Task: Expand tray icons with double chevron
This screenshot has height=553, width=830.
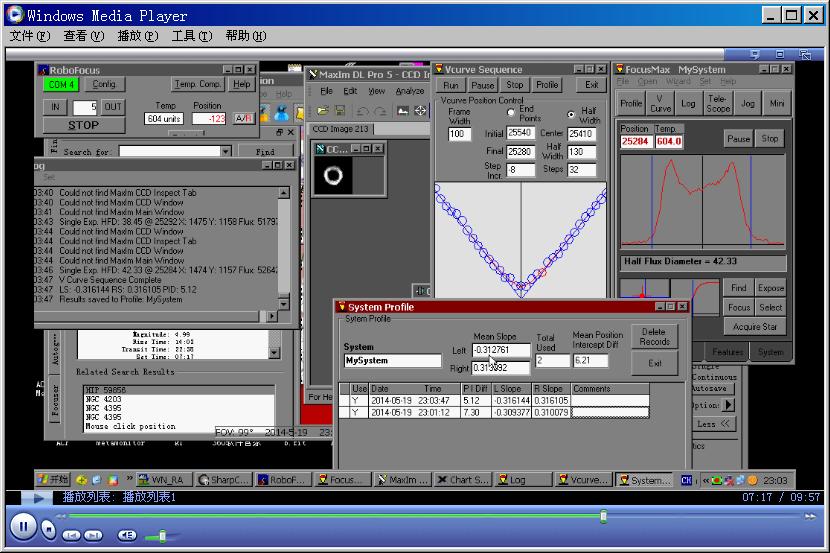Action: coord(705,480)
